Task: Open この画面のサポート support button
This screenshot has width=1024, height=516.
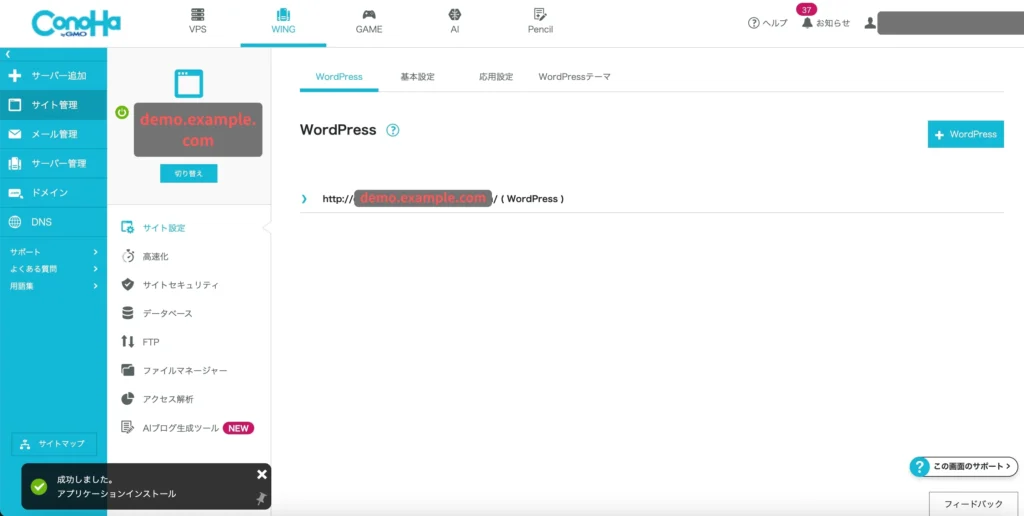Action: pos(963,466)
